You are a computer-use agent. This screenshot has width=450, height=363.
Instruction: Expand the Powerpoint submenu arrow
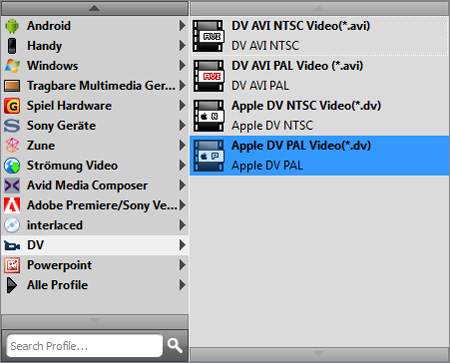(x=182, y=265)
